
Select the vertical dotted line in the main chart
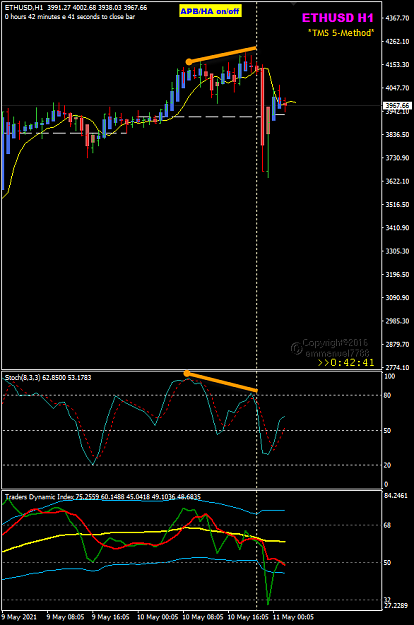pos(256,185)
